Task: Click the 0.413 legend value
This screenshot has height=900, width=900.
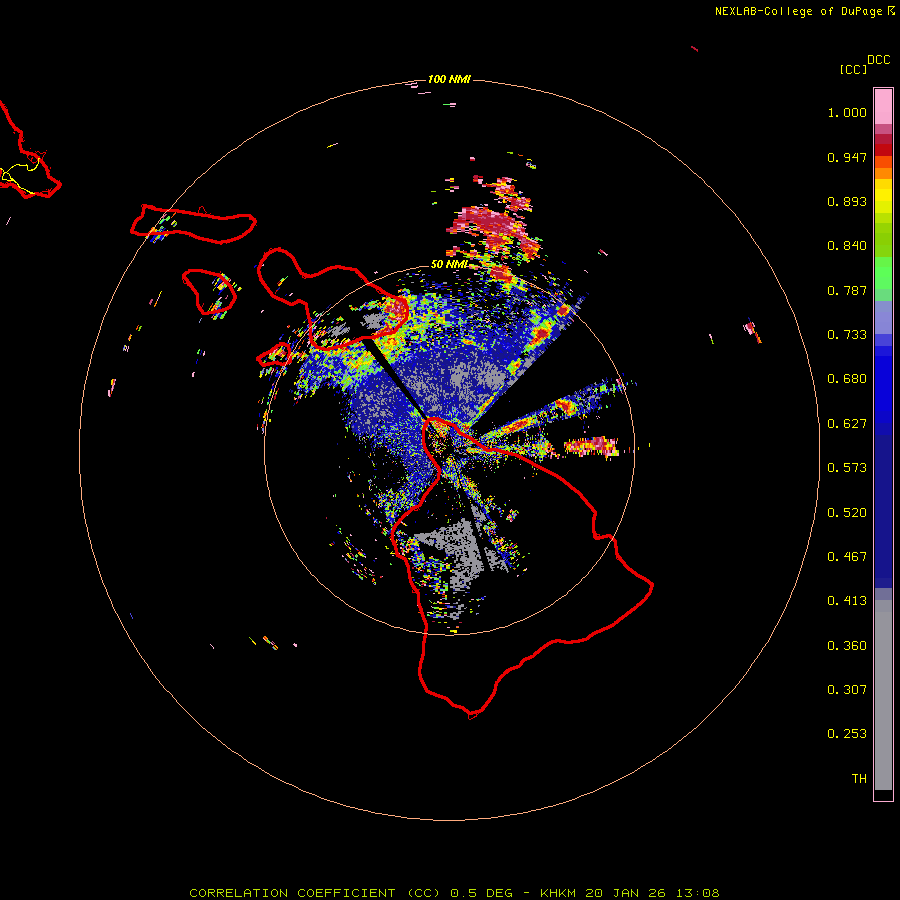Action: tap(847, 601)
